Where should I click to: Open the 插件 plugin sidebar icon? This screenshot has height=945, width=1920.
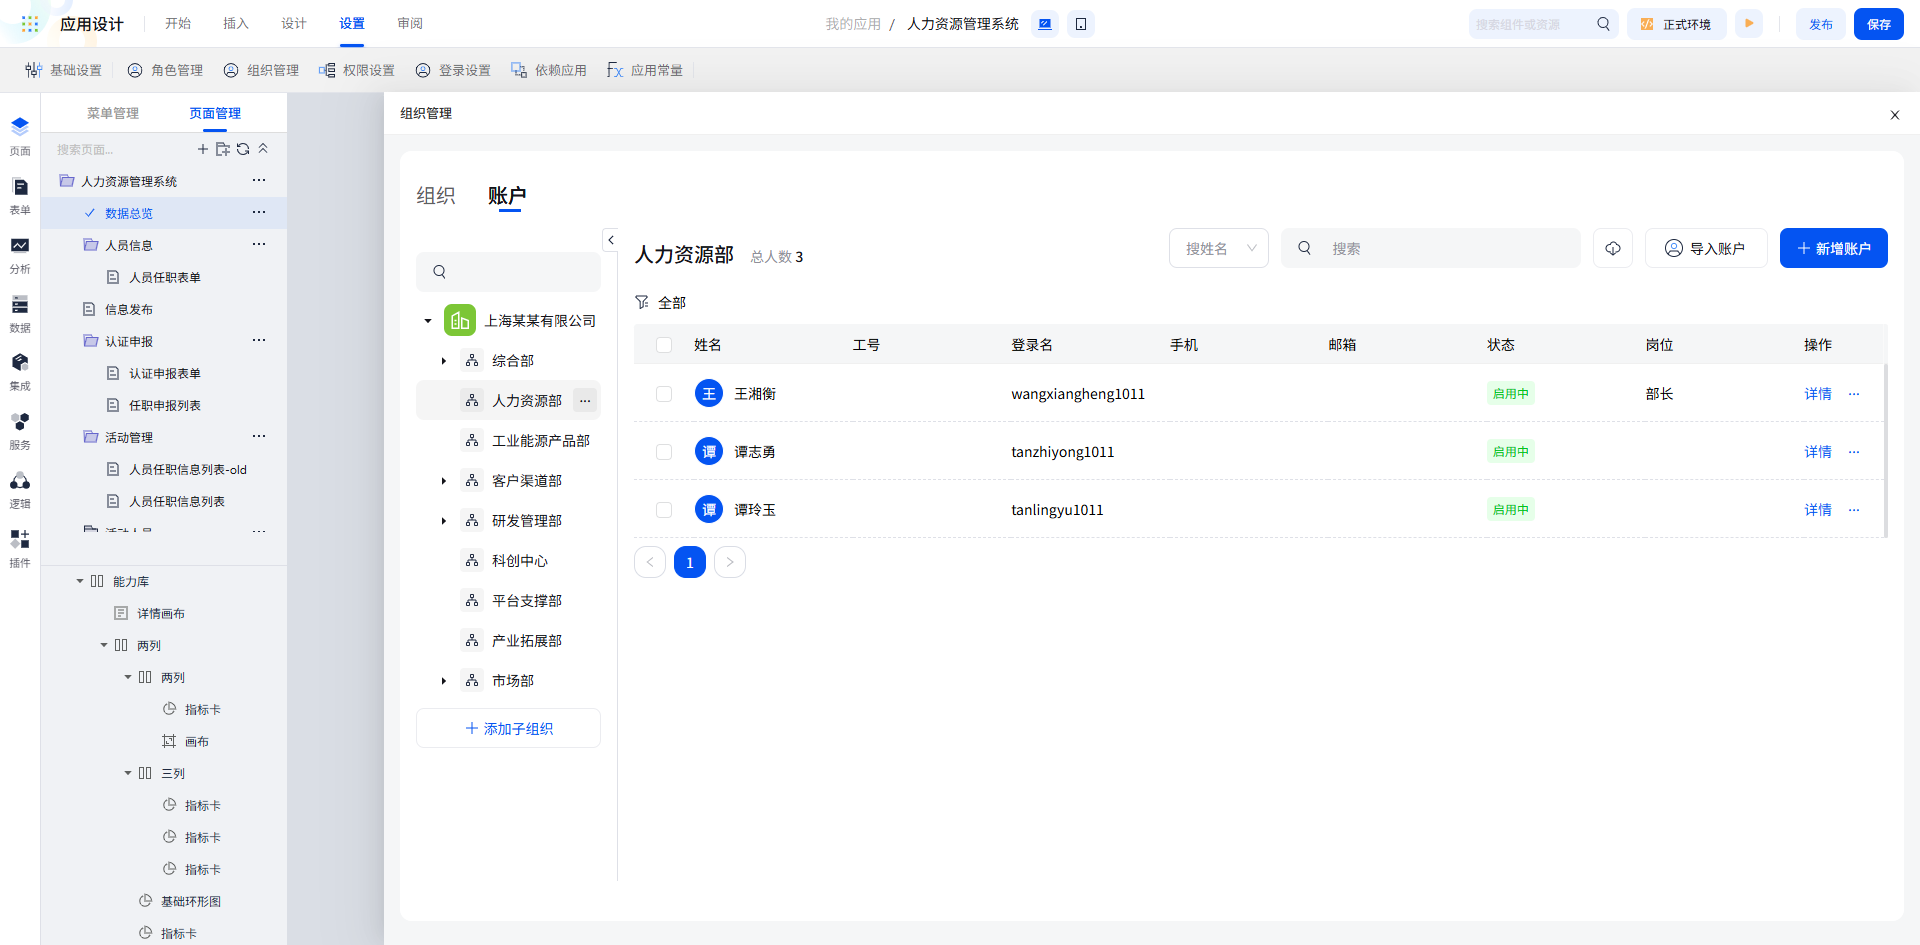[x=20, y=547]
